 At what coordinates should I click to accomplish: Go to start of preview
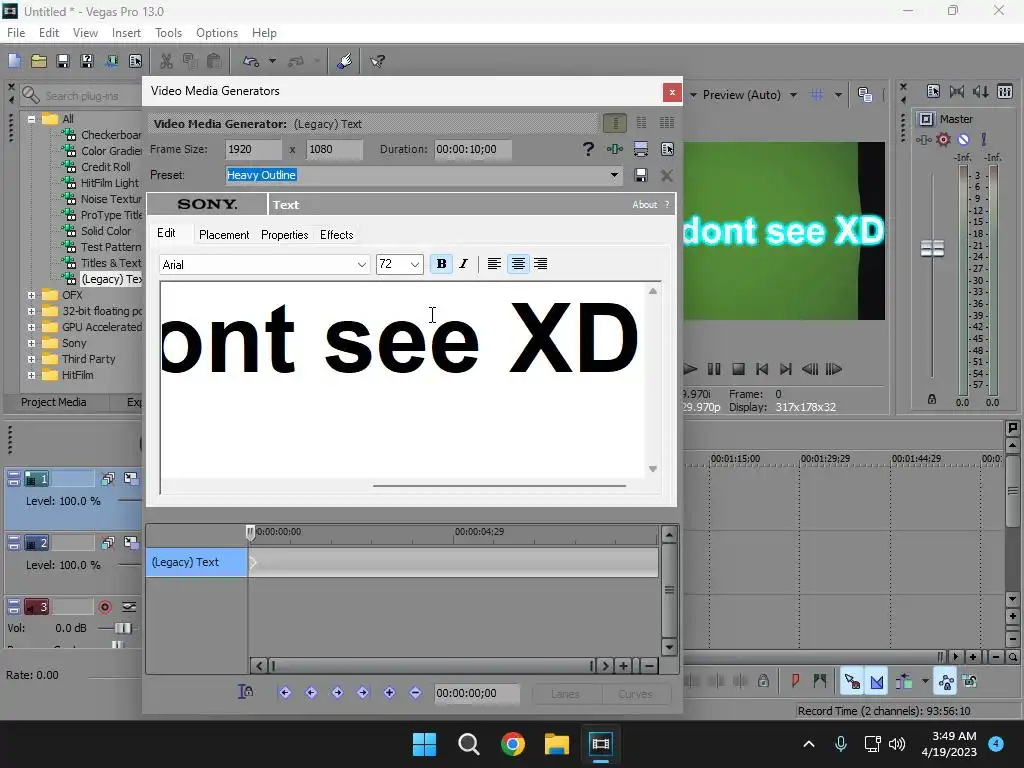click(761, 369)
